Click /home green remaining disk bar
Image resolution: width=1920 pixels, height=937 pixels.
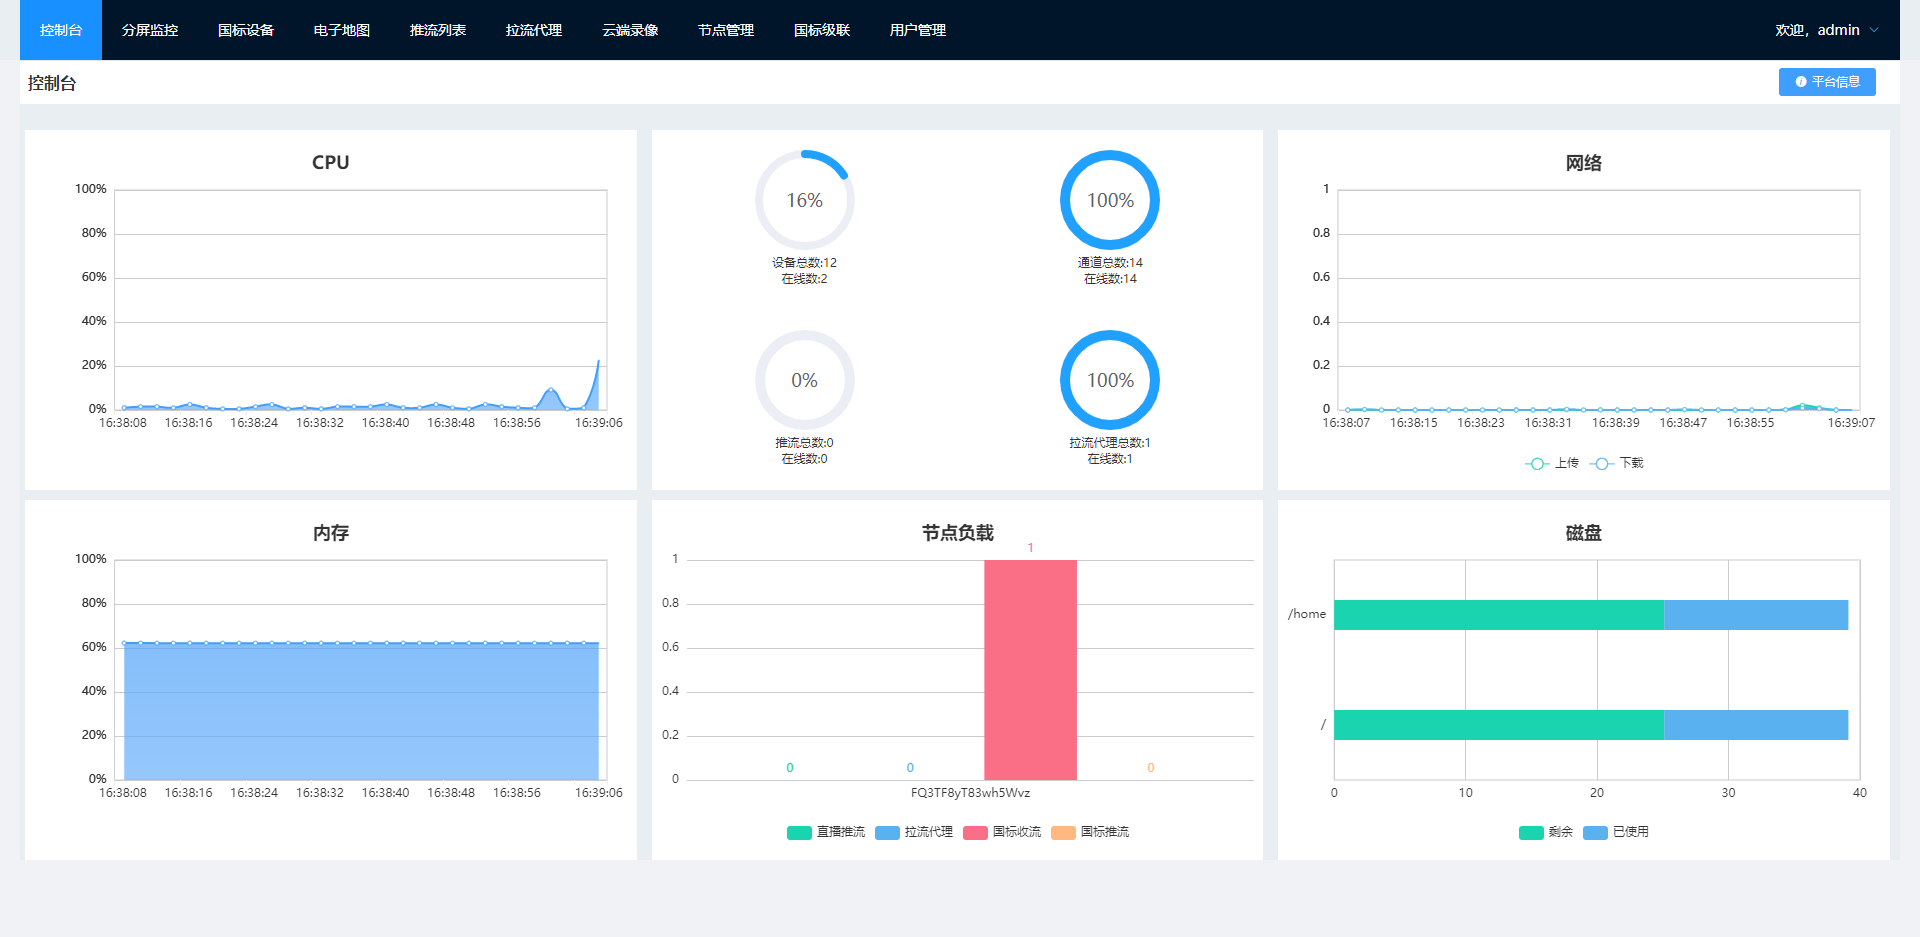click(x=1499, y=615)
